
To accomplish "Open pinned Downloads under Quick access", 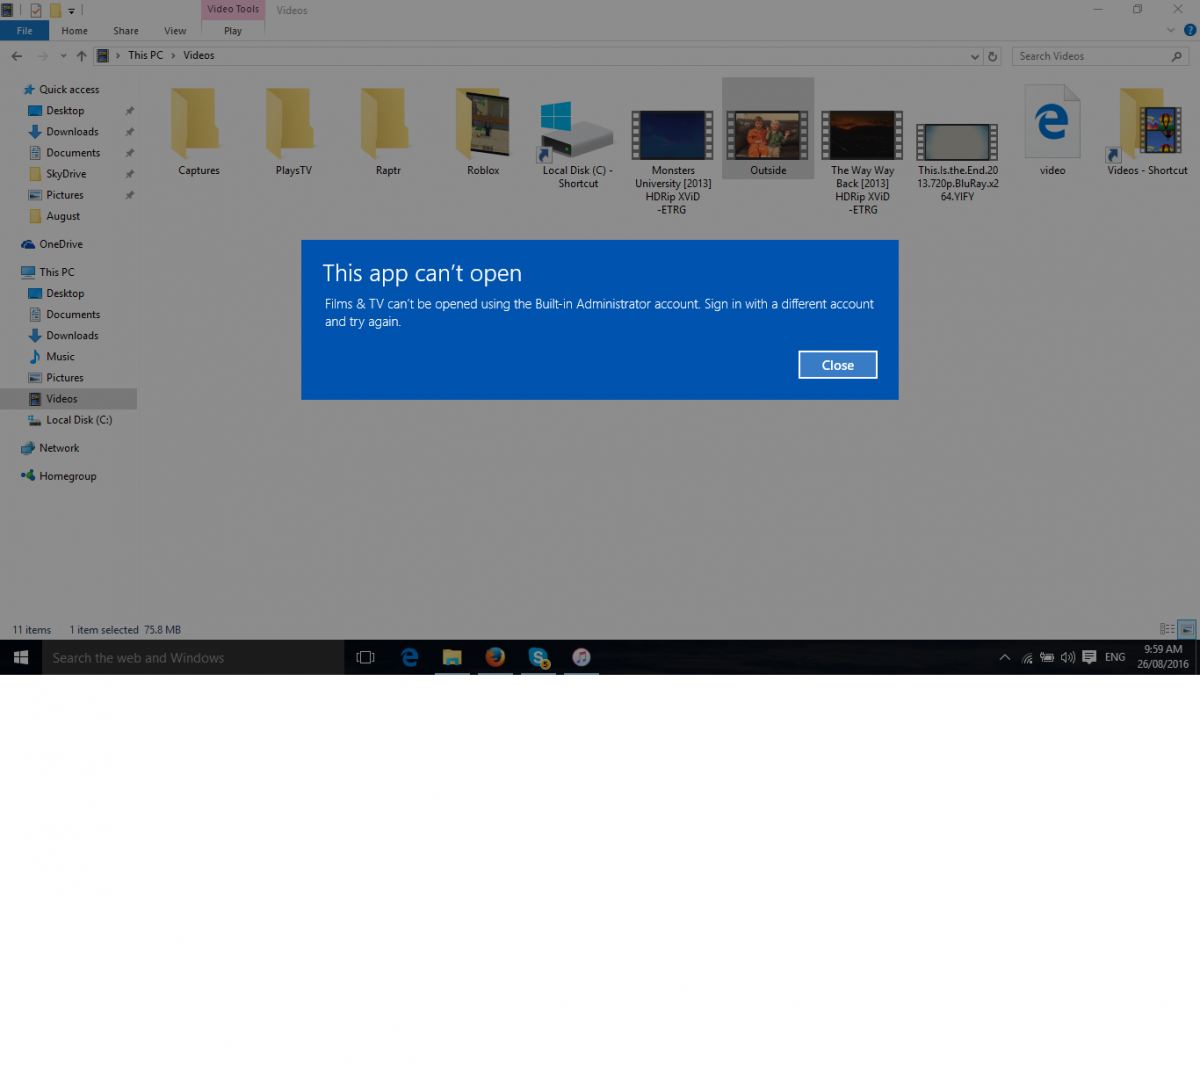I will pyautogui.click(x=72, y=132).
